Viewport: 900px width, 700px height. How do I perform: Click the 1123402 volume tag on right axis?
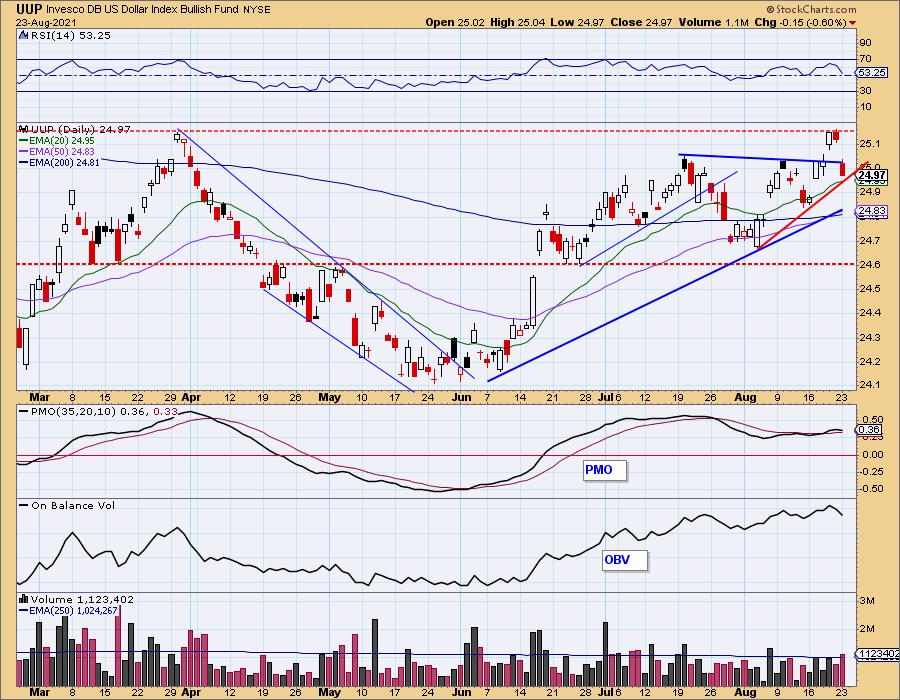pyautogui.click(x=878, y=654)
